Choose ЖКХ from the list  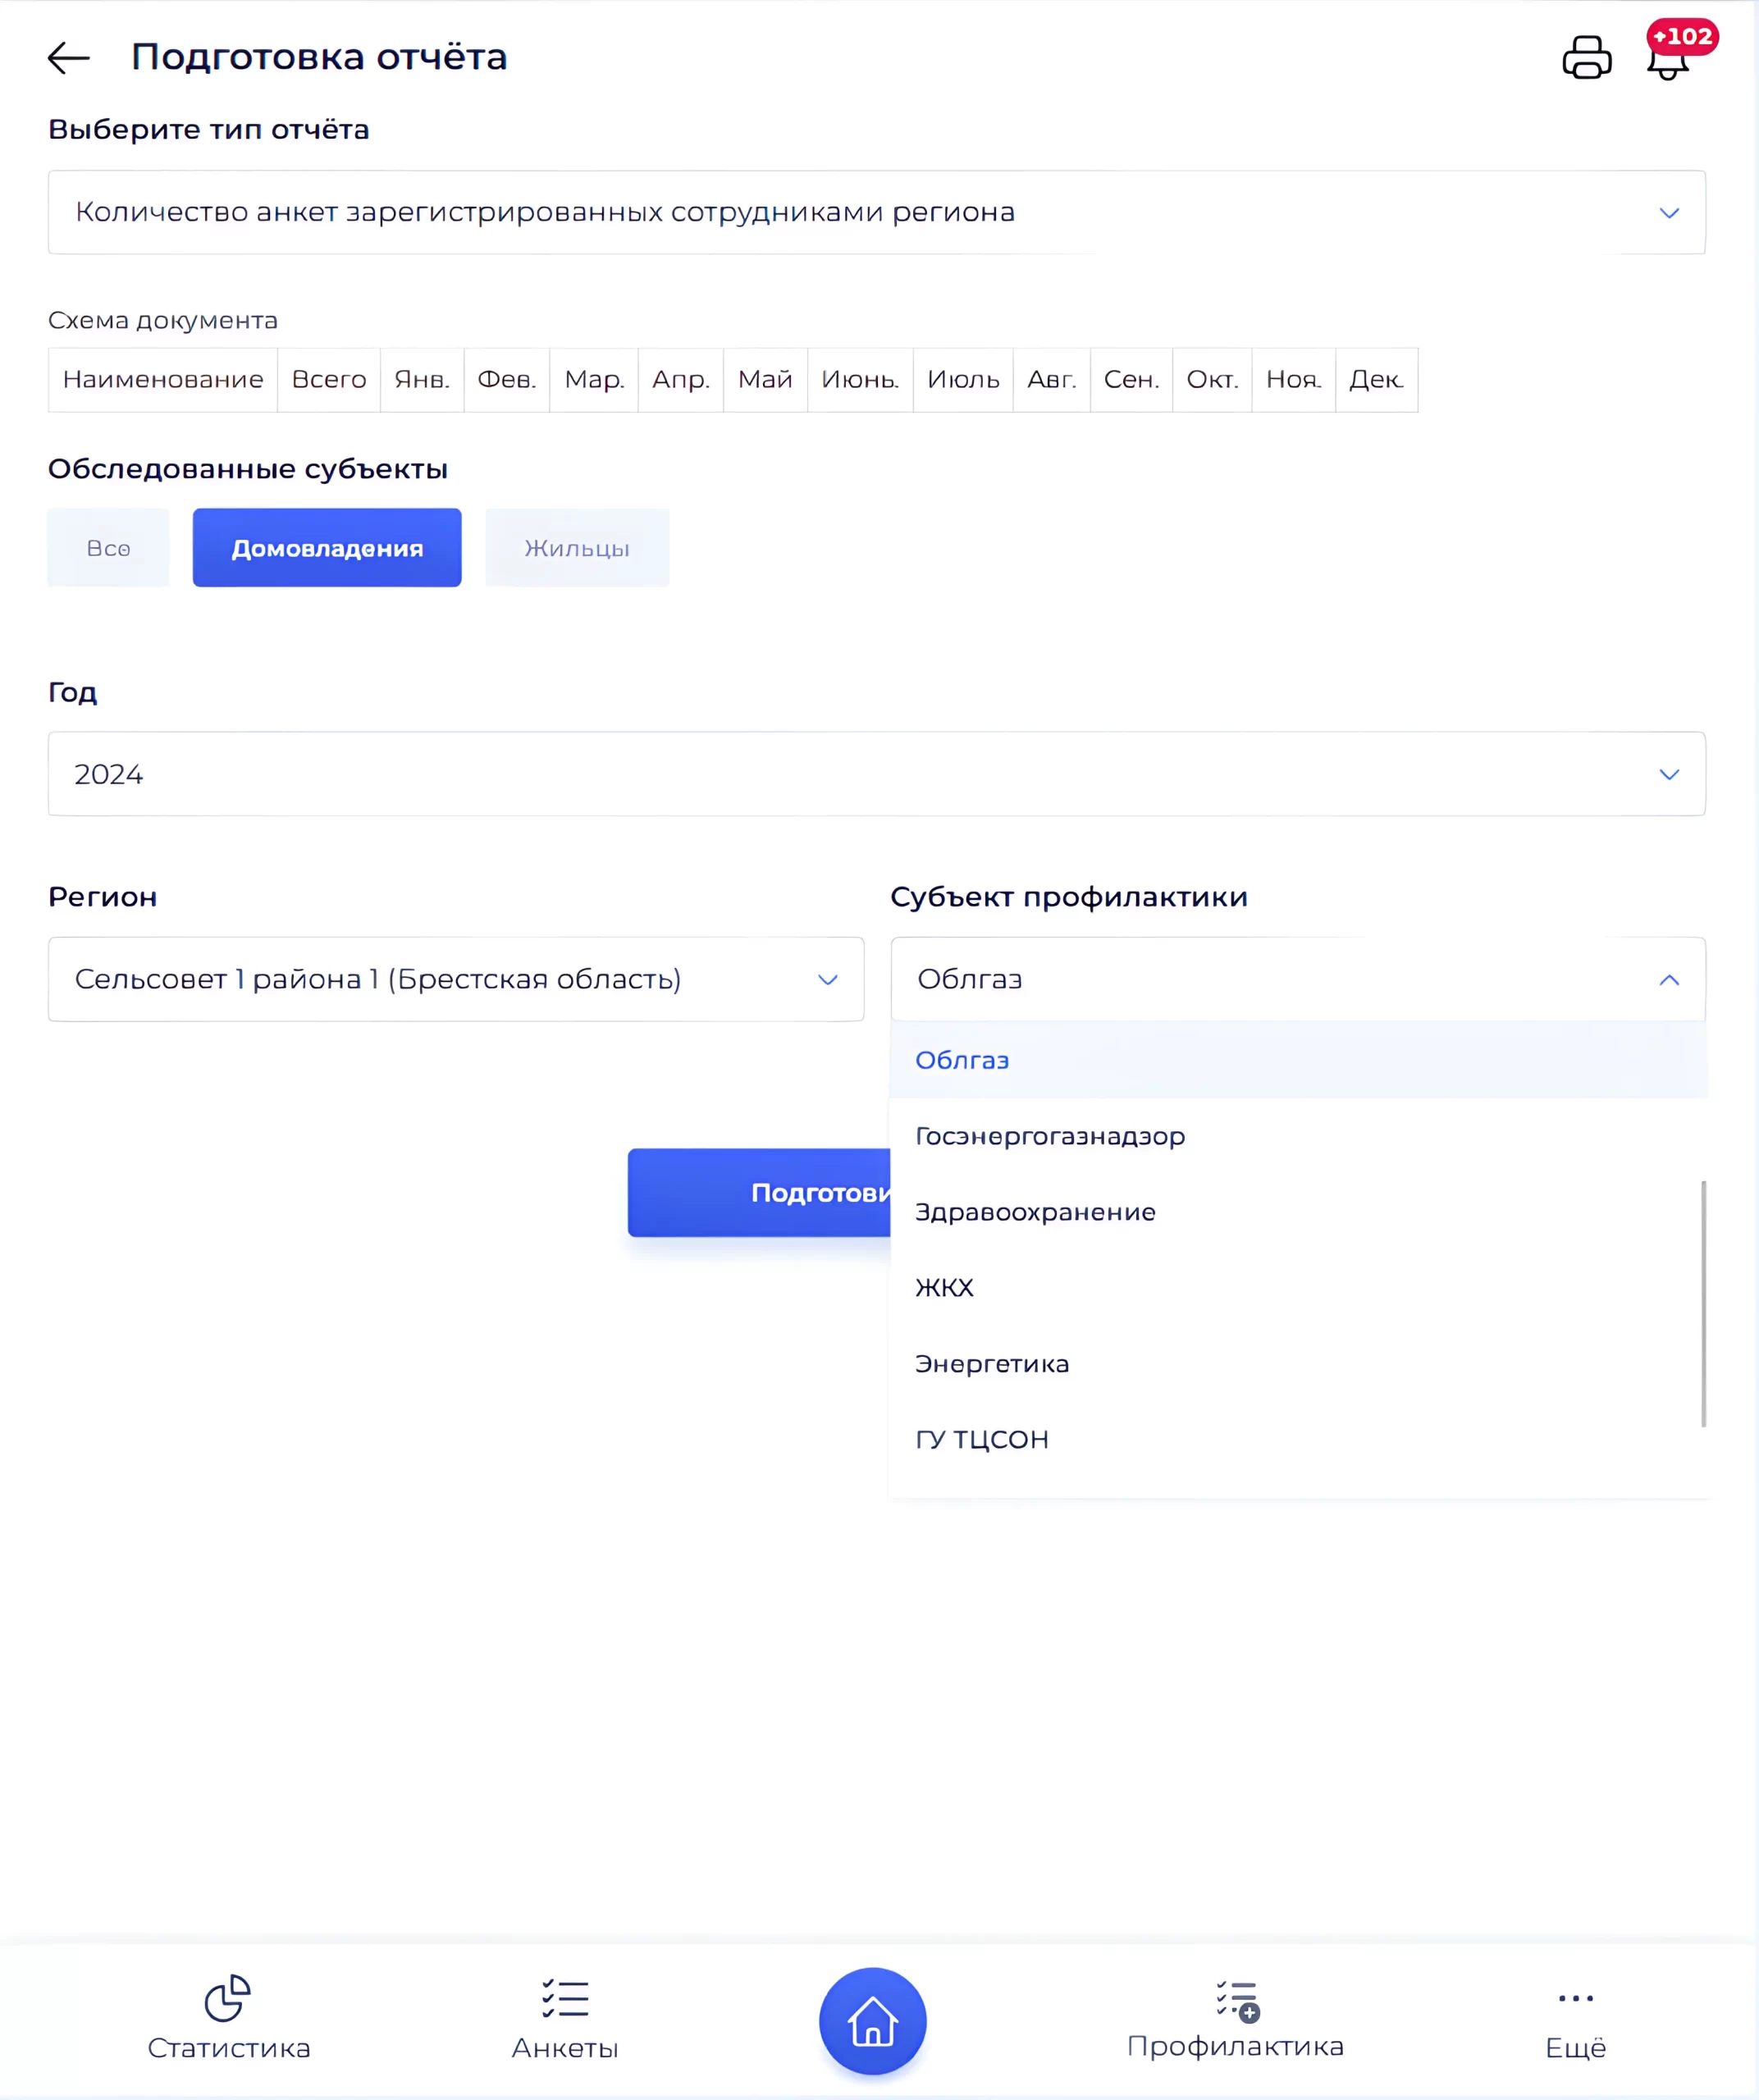pyautogui.click(x=1298, y=1288)
